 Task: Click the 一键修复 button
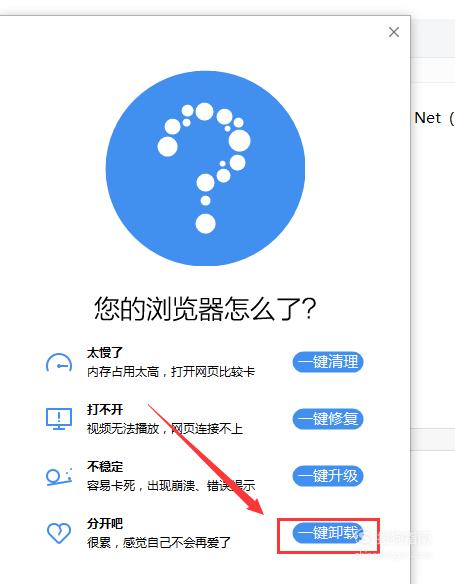328,419
